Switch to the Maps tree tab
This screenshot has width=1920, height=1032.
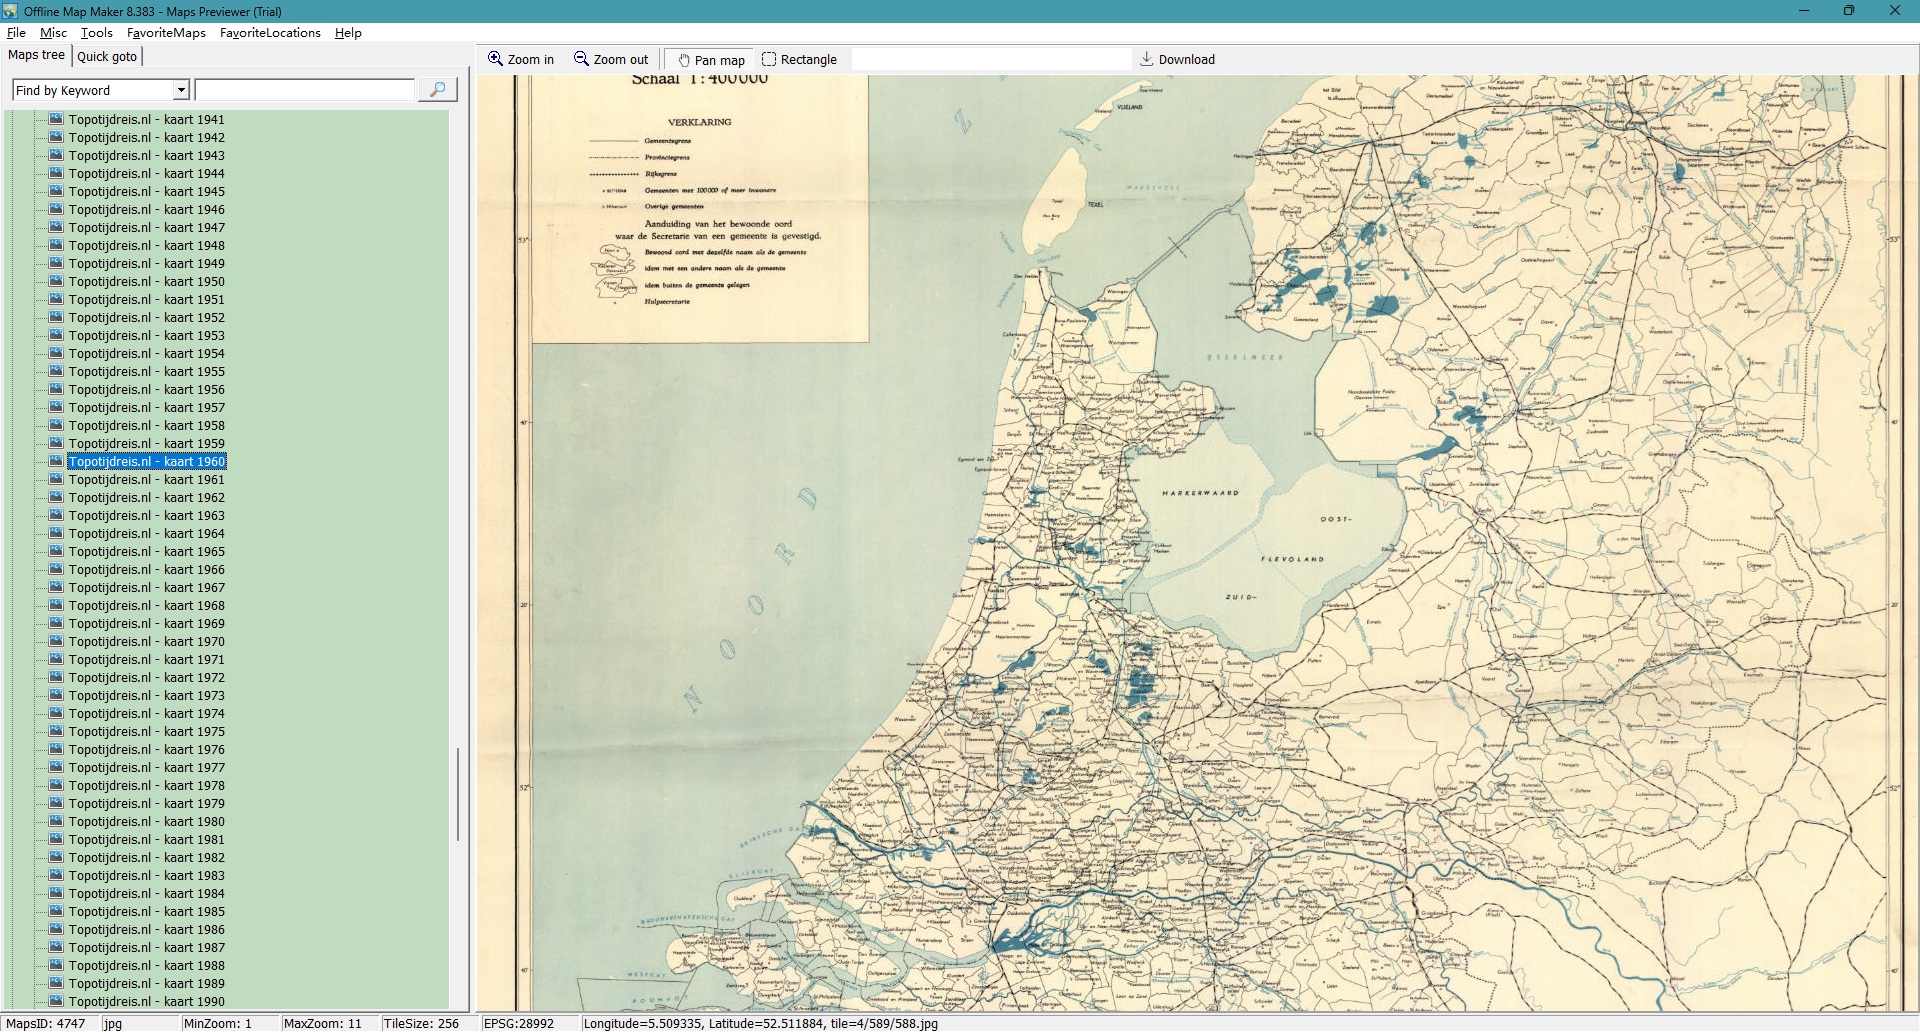pos(36,55)
